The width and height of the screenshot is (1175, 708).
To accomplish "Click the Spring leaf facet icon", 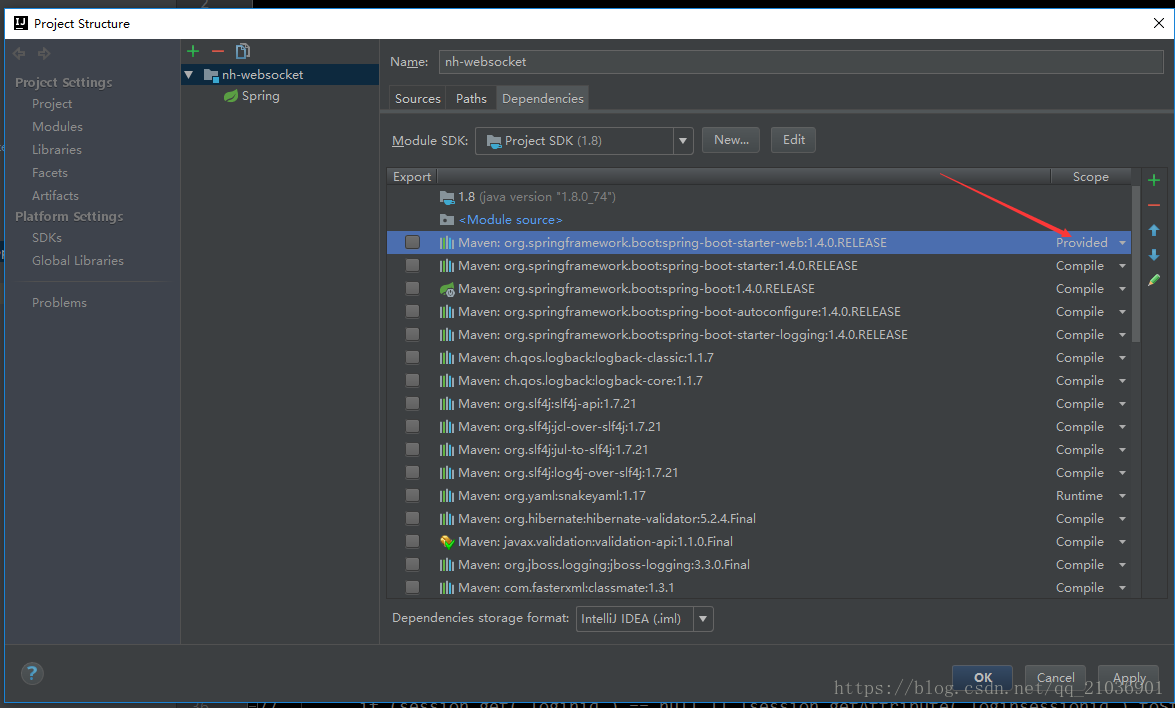I will pos(231,96).
